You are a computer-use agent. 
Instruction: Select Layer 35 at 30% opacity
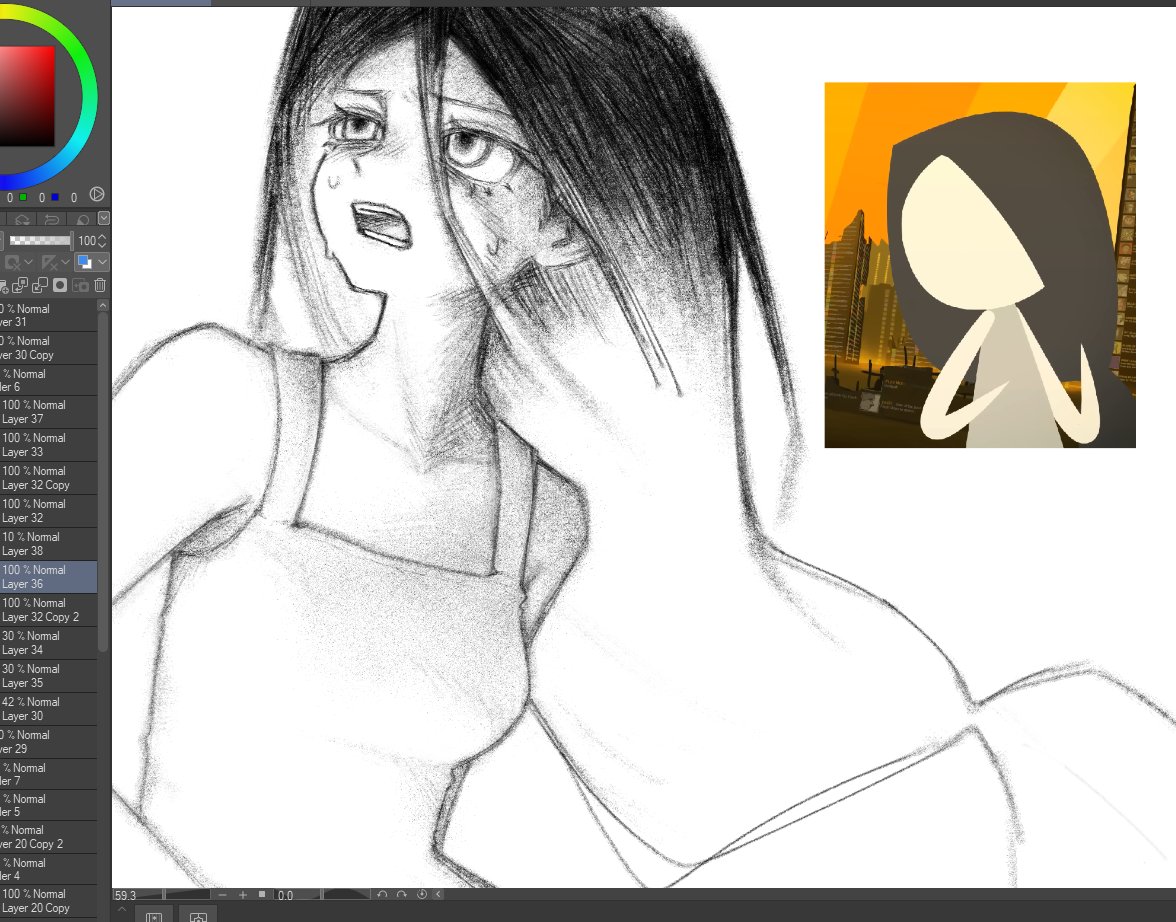[48, 676]
